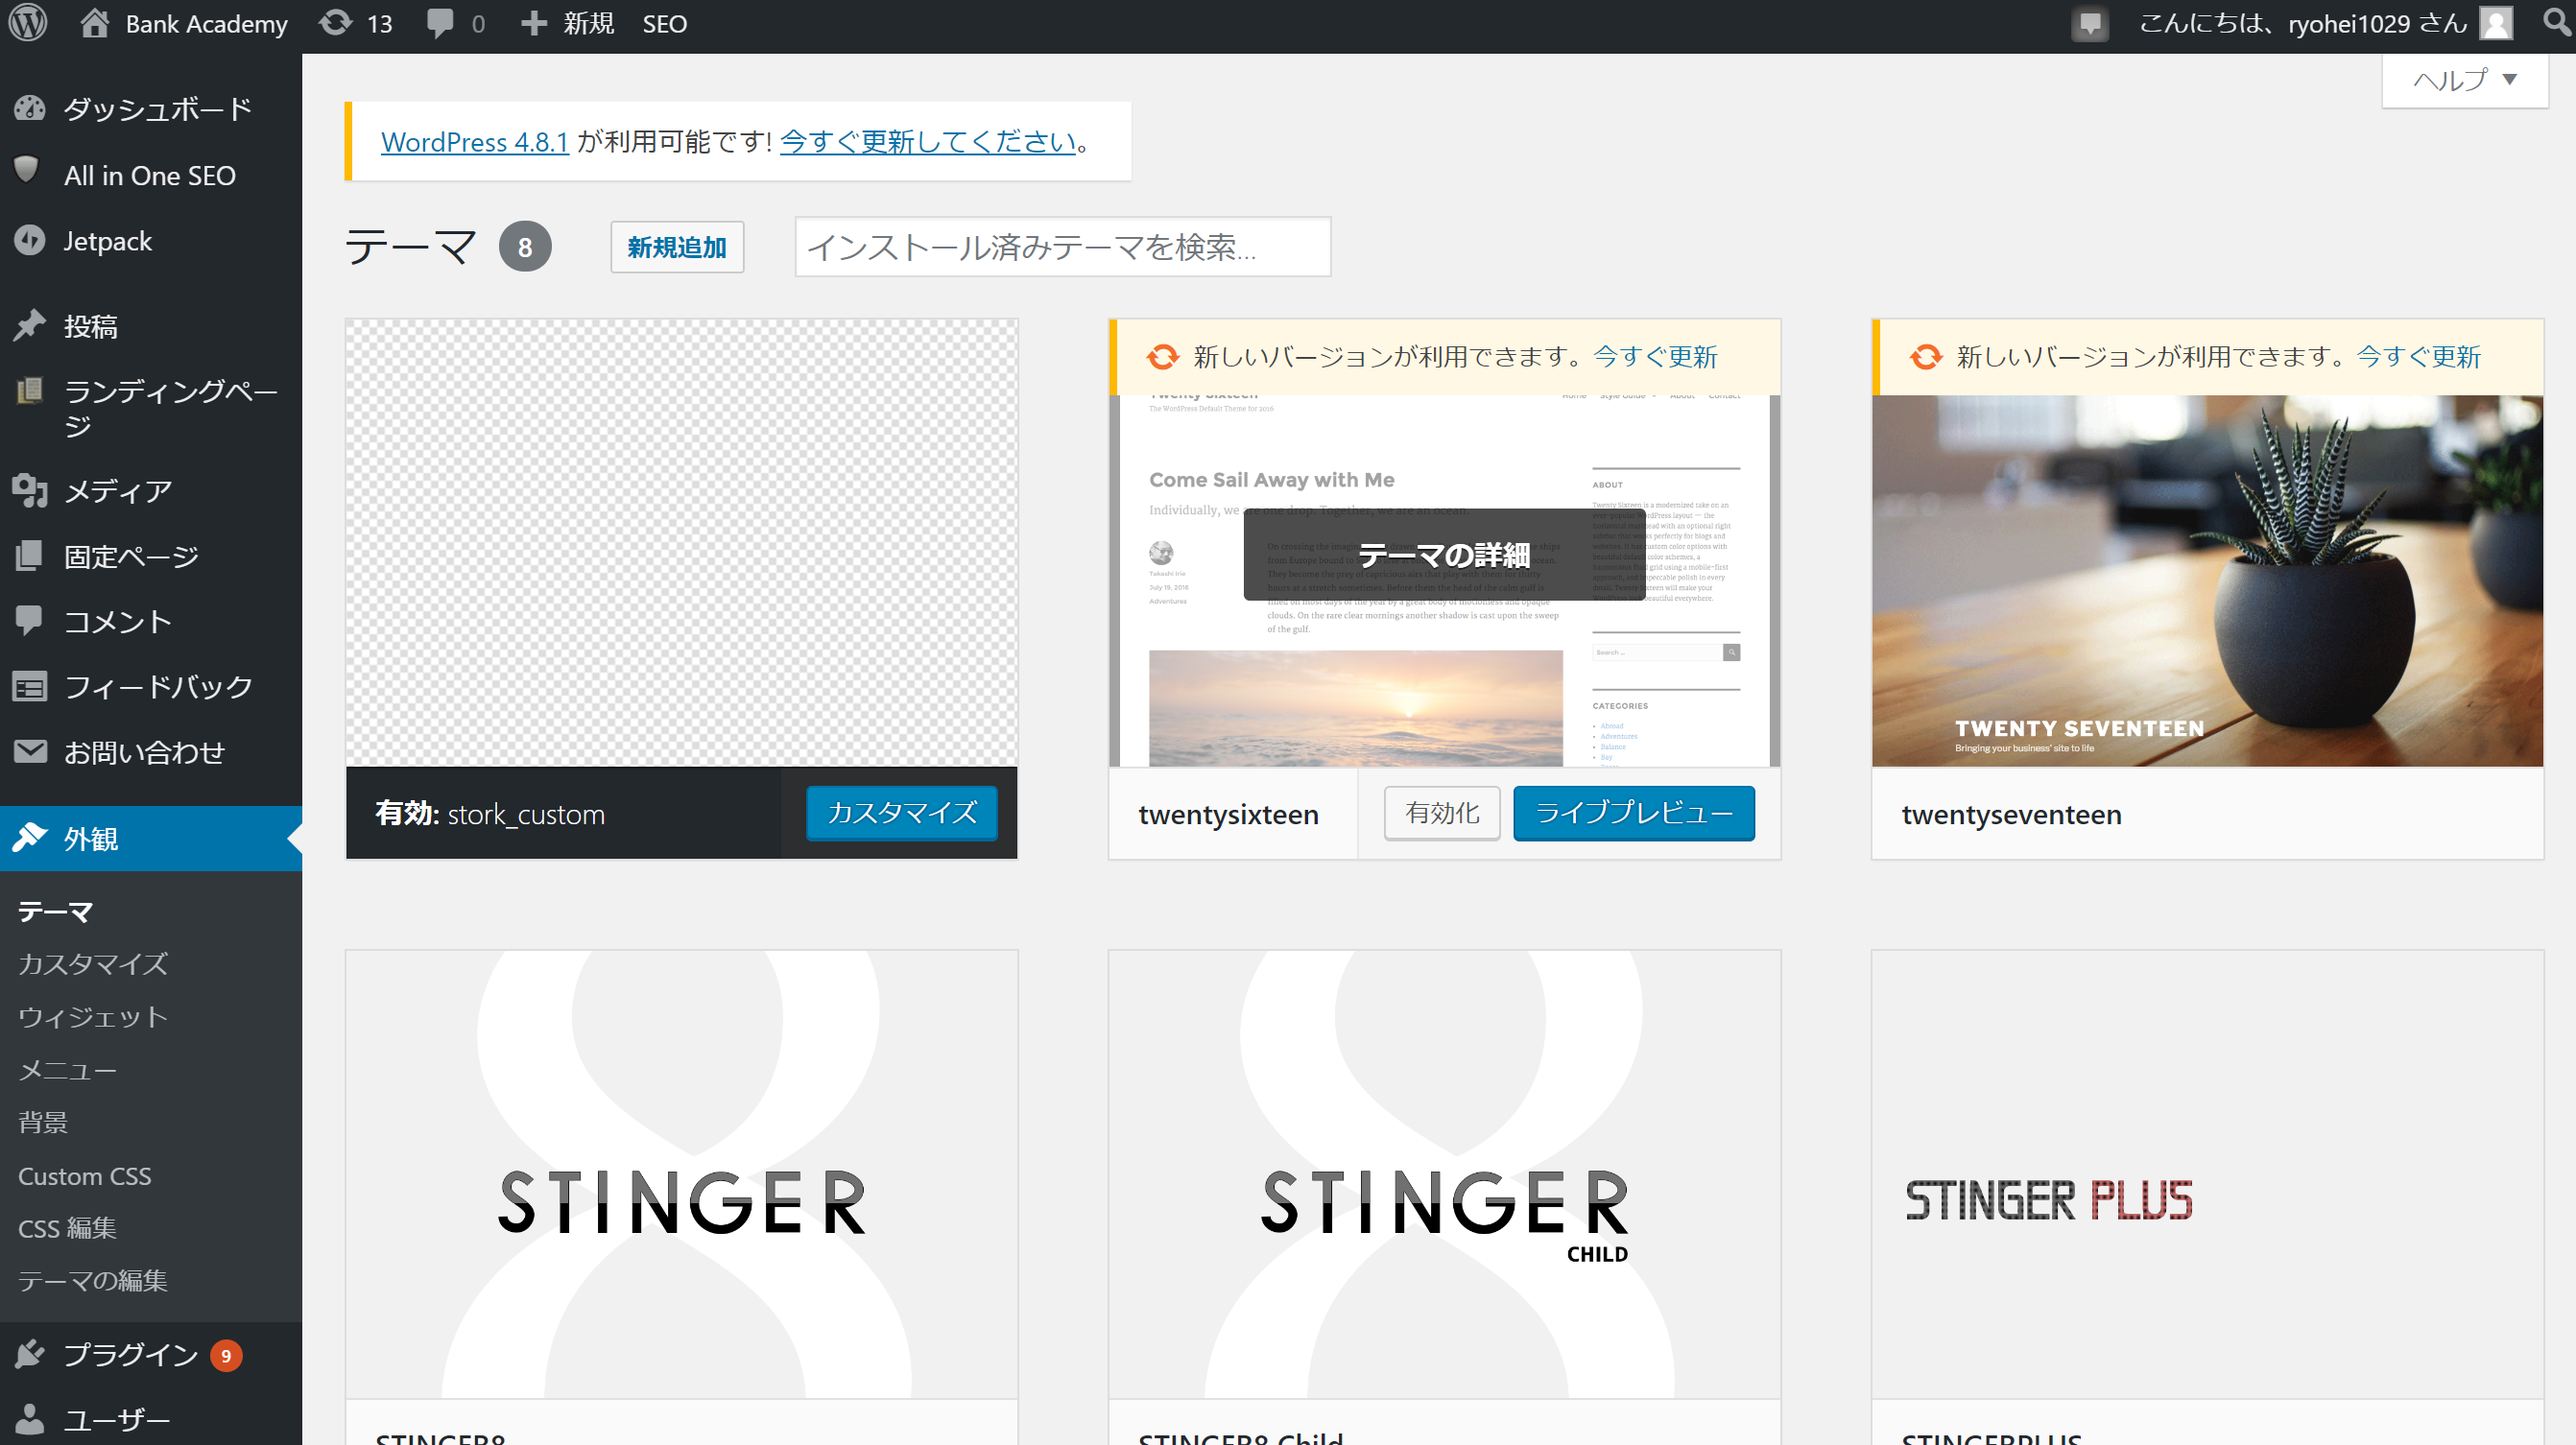Open テーマの編集 submenu item
This screenshot has height=1445, width=2576.
[93, 1281]
